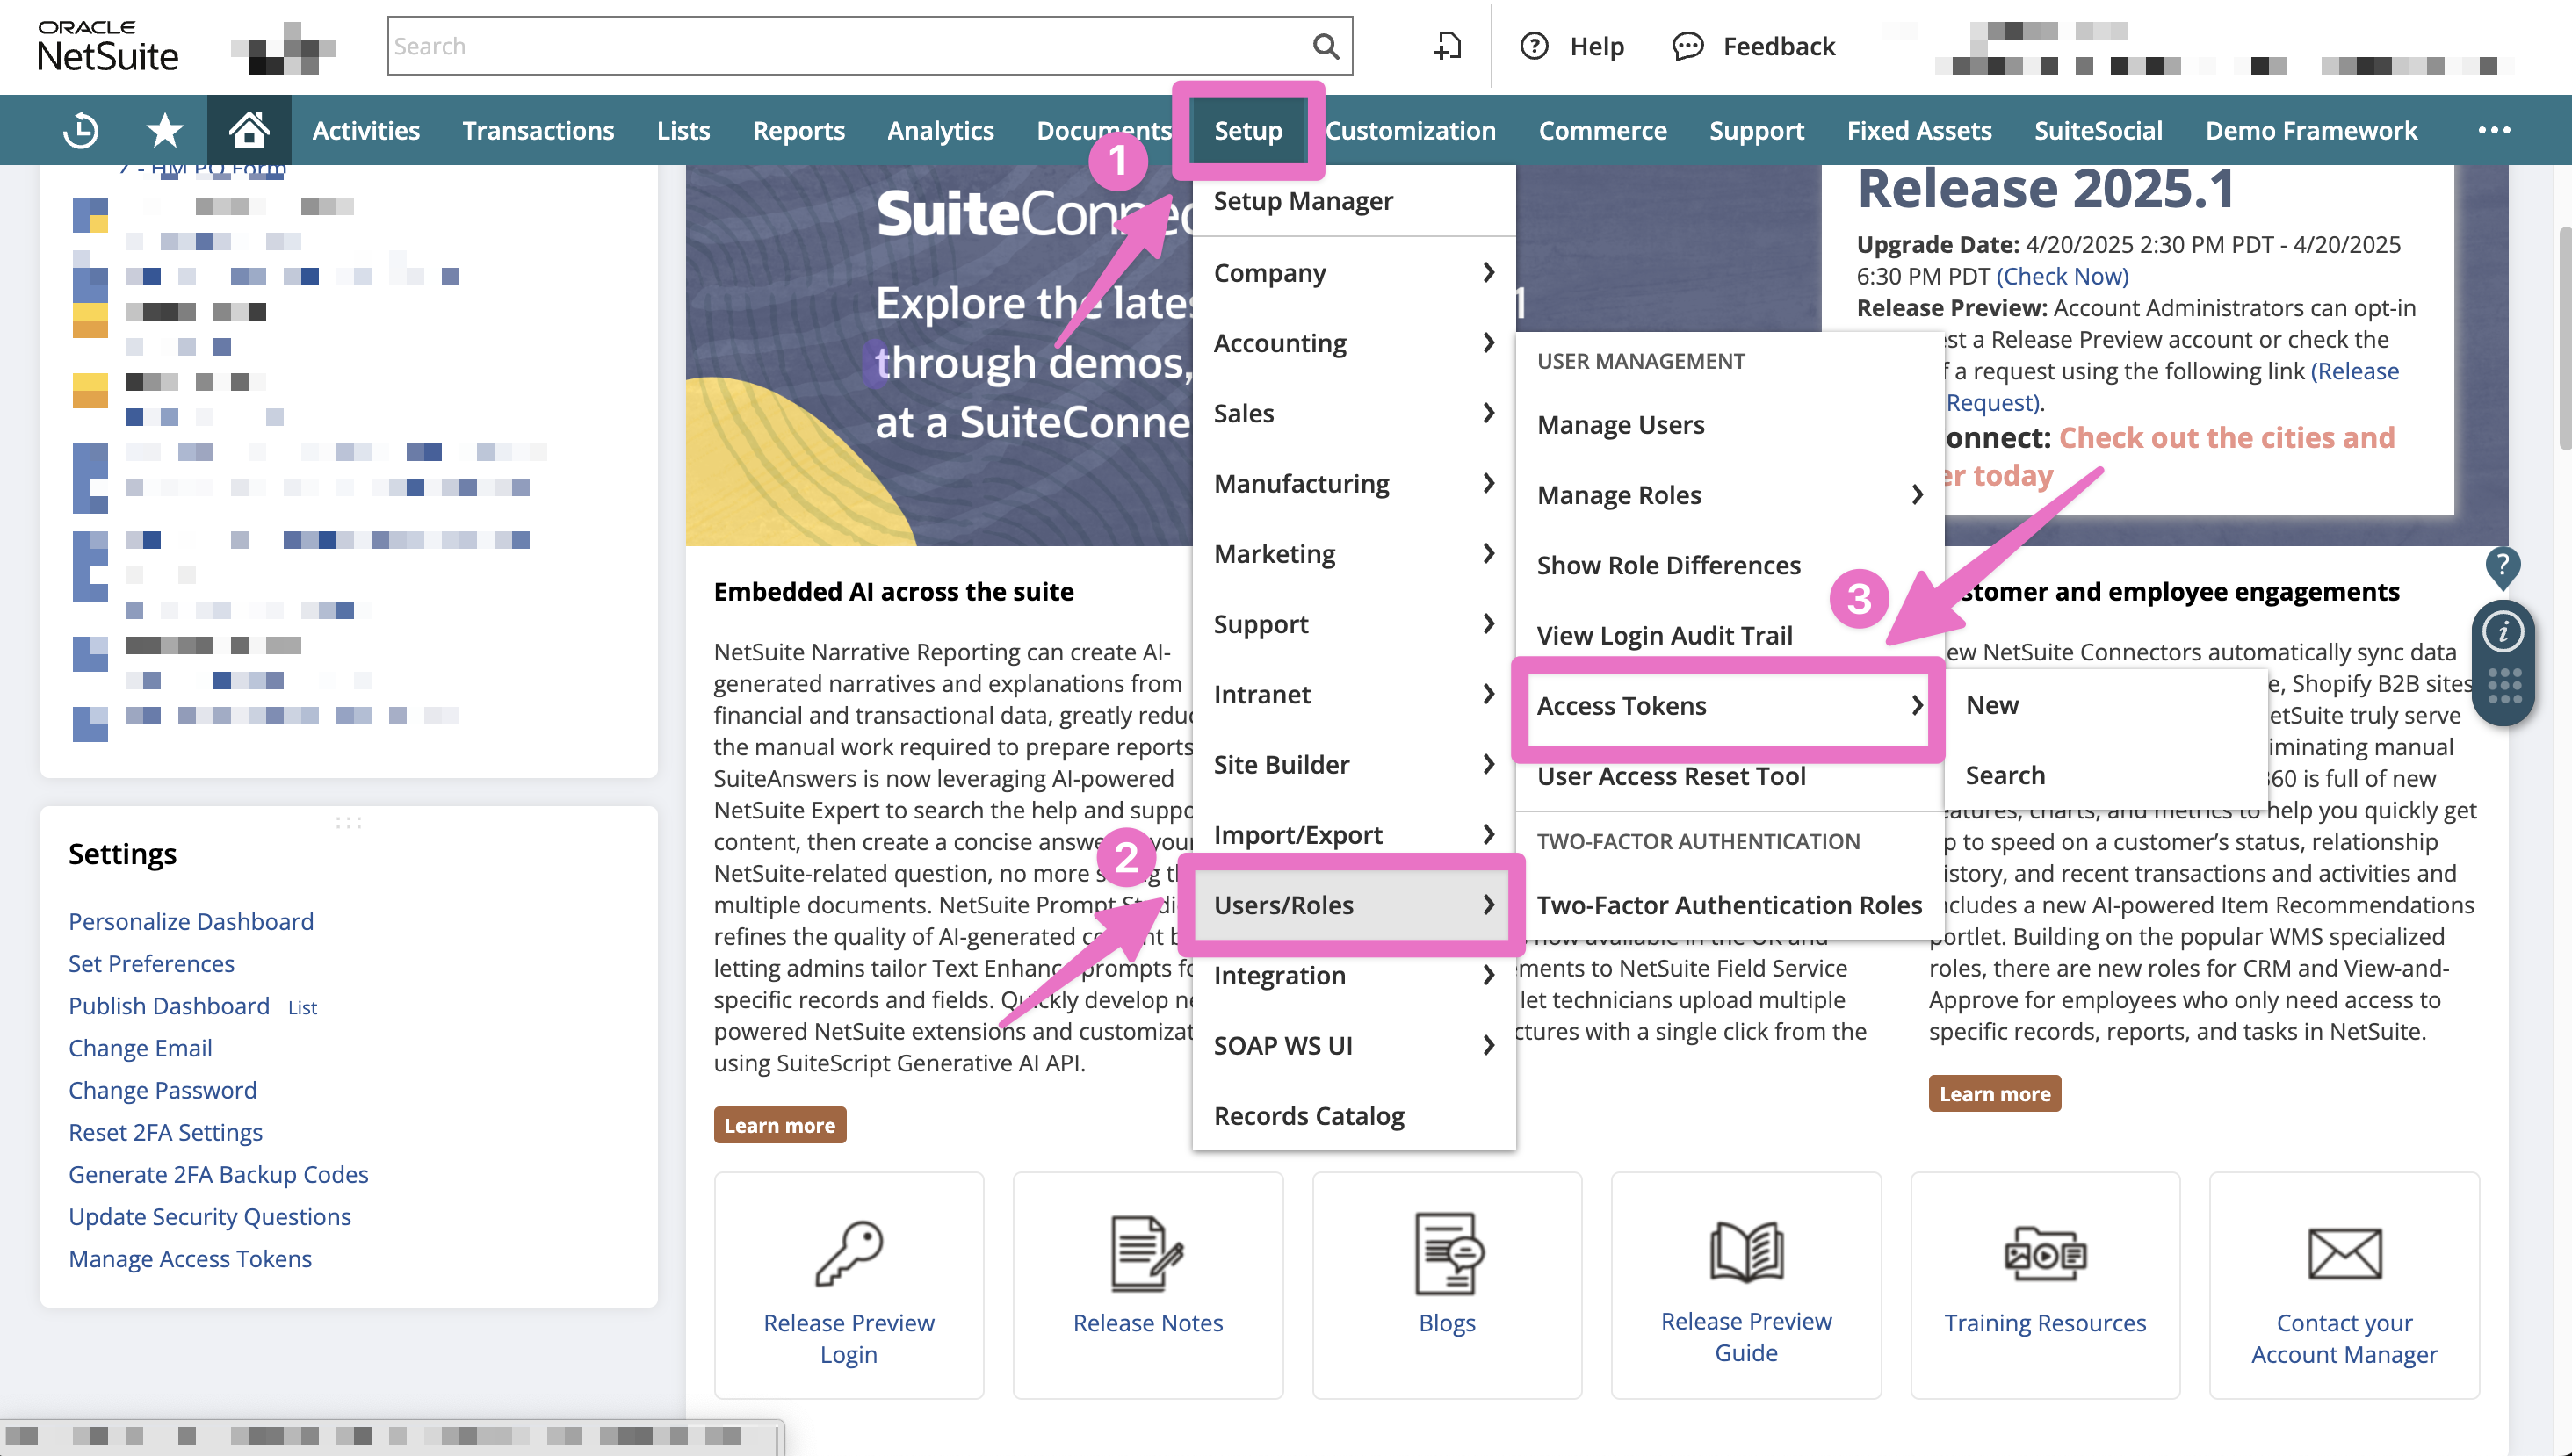Open the Customization menu
This screenshot has height=1456, width=2572.
coord(1410,130)
